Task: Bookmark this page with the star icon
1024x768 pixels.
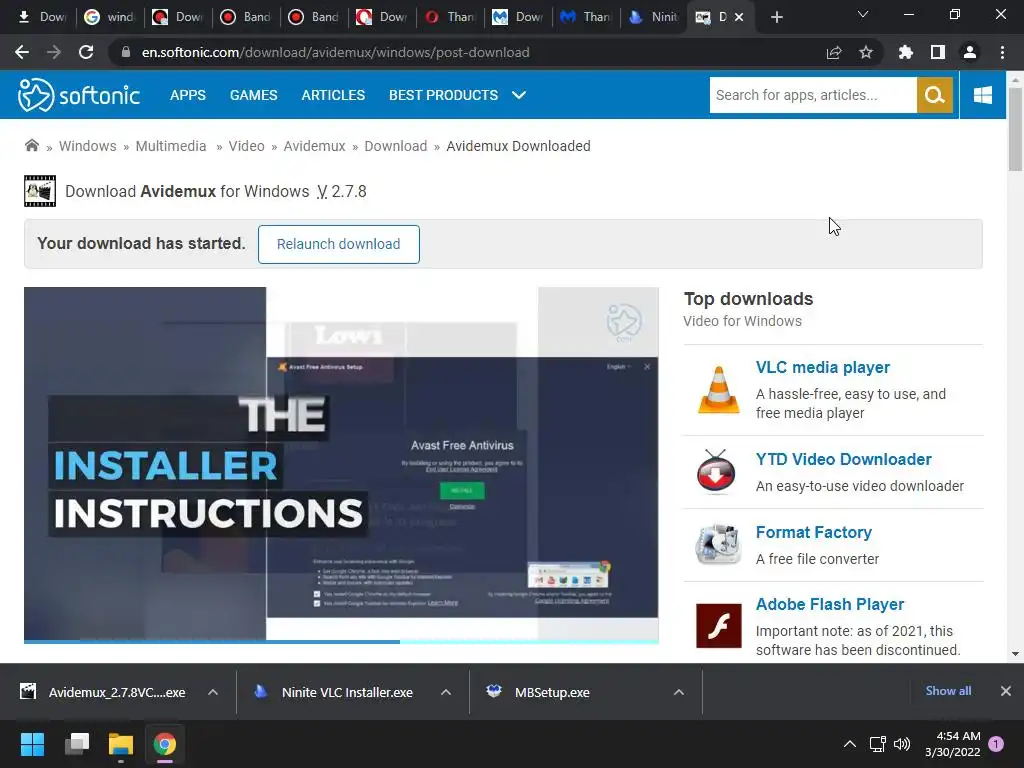Action: (x=866, y=52)
